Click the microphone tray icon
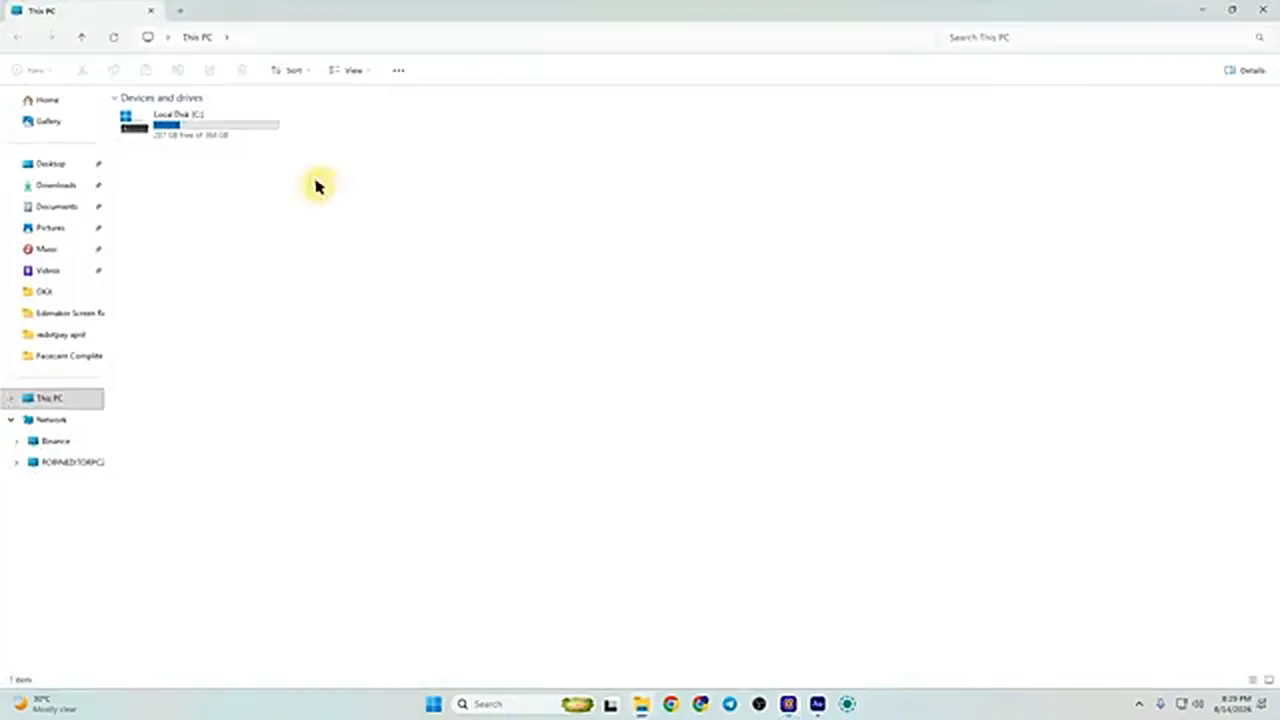The image size is (1280, 720). 1160,704
